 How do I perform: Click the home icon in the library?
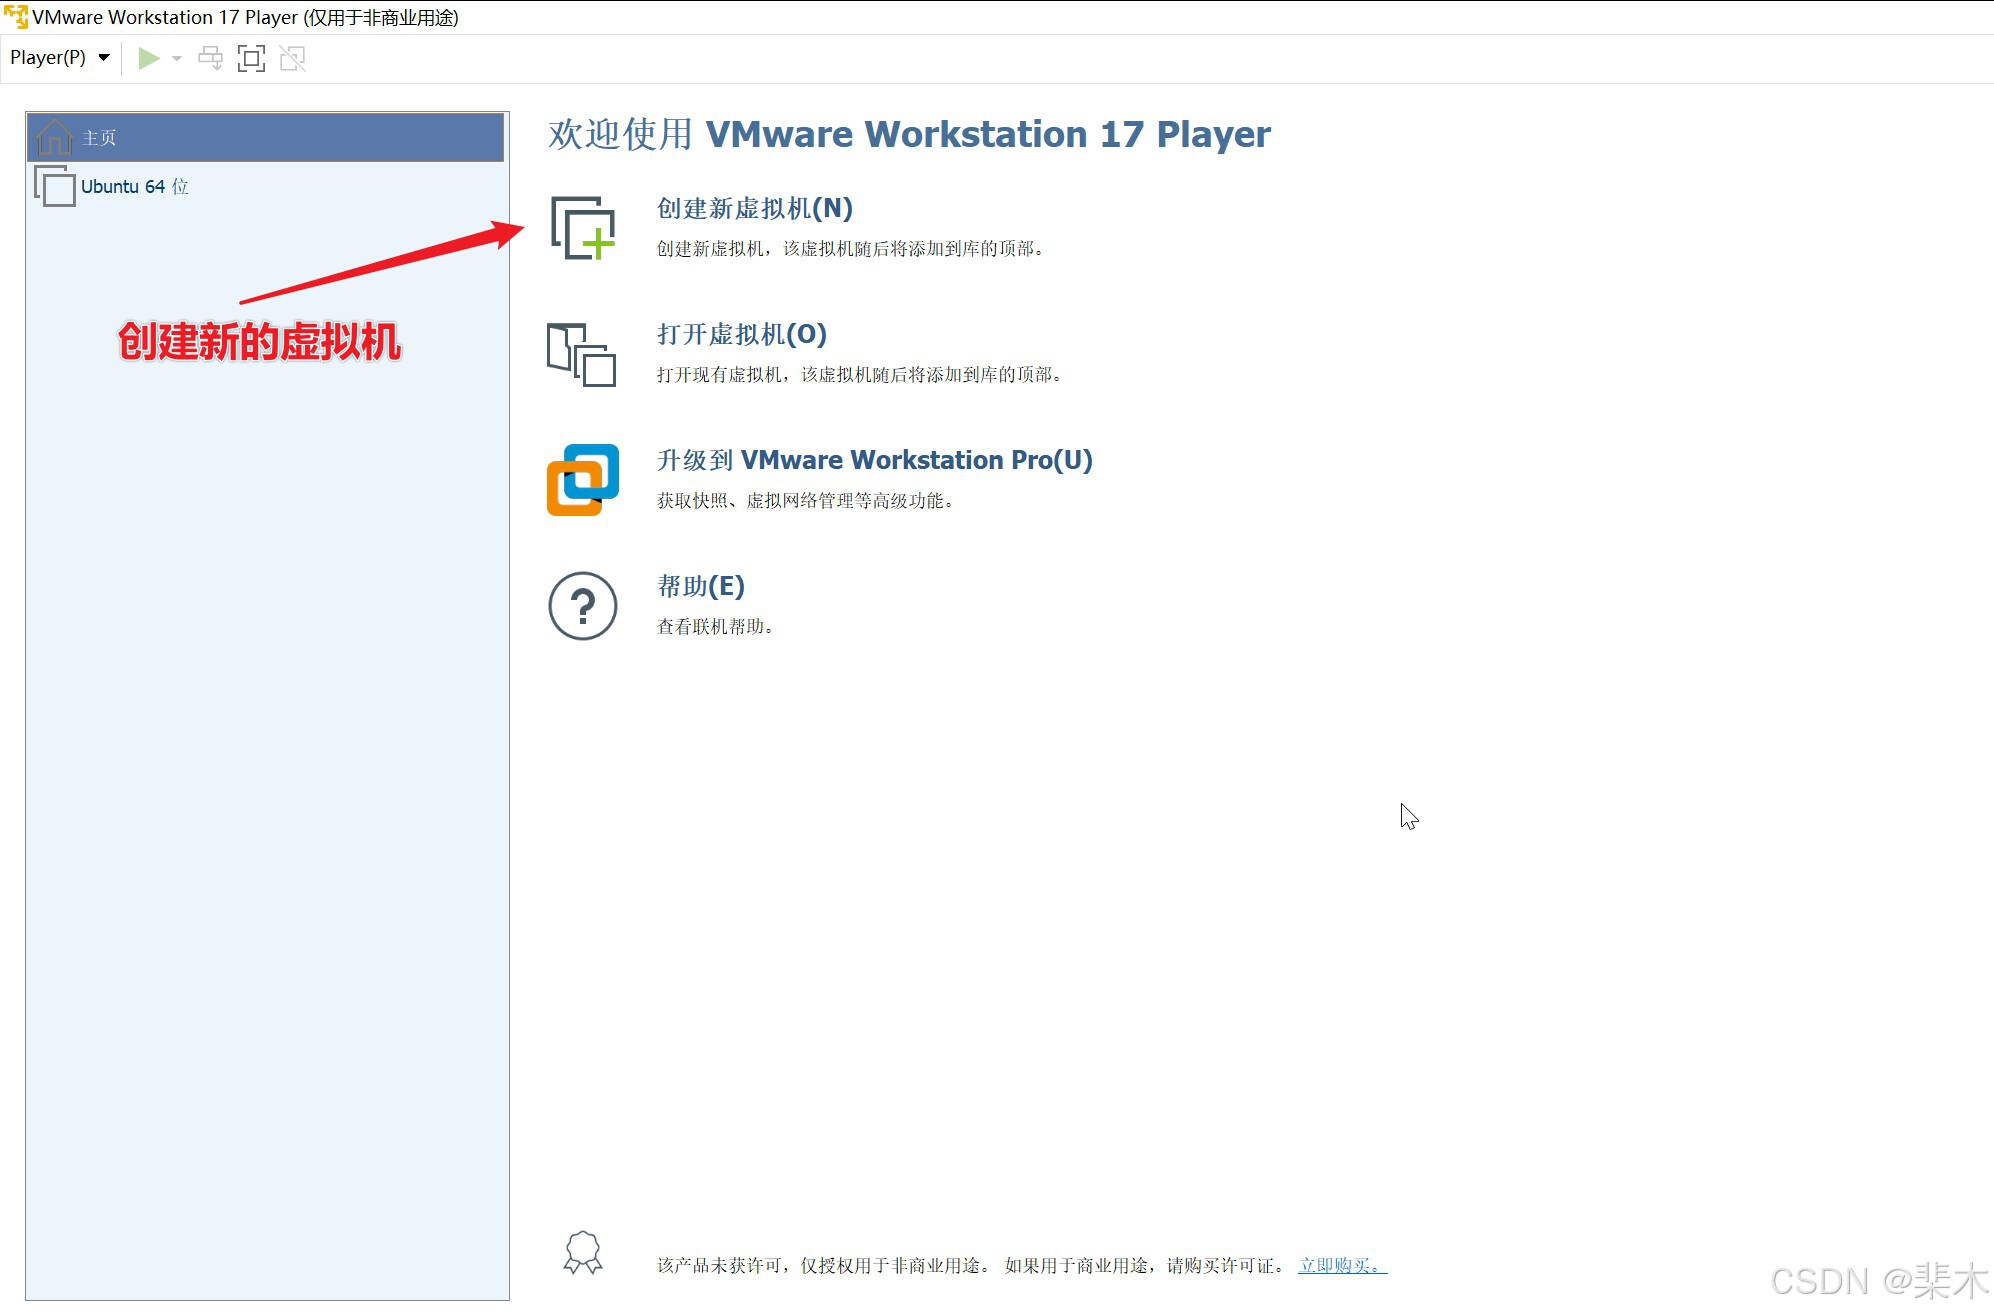point(54,137)
